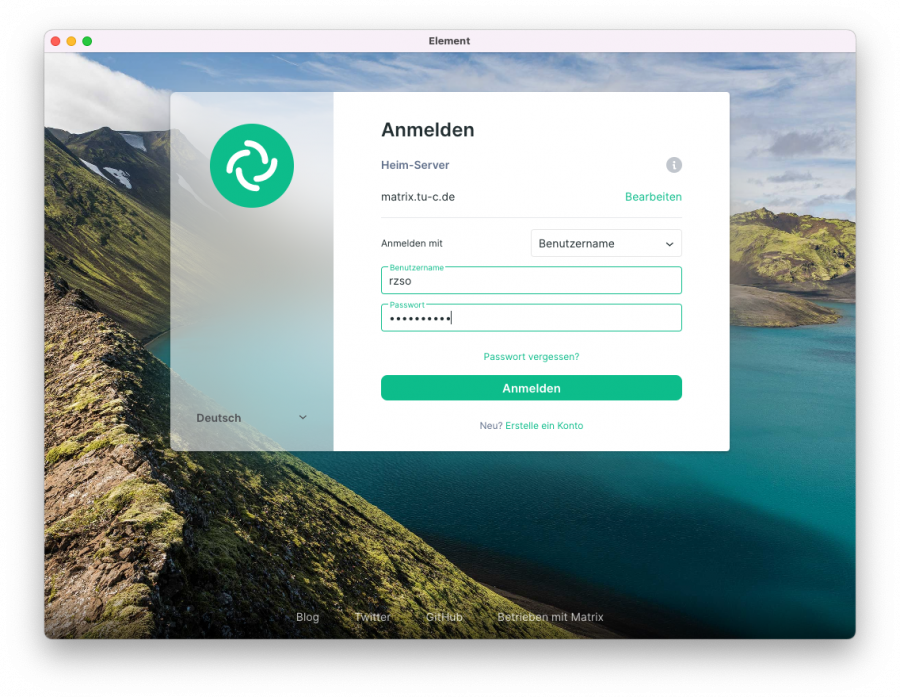Image resolution: width=900 pixels, height=697 pixels.
Task: Click Bearbeiten to edit the homeserver
Action: (653, 197)
